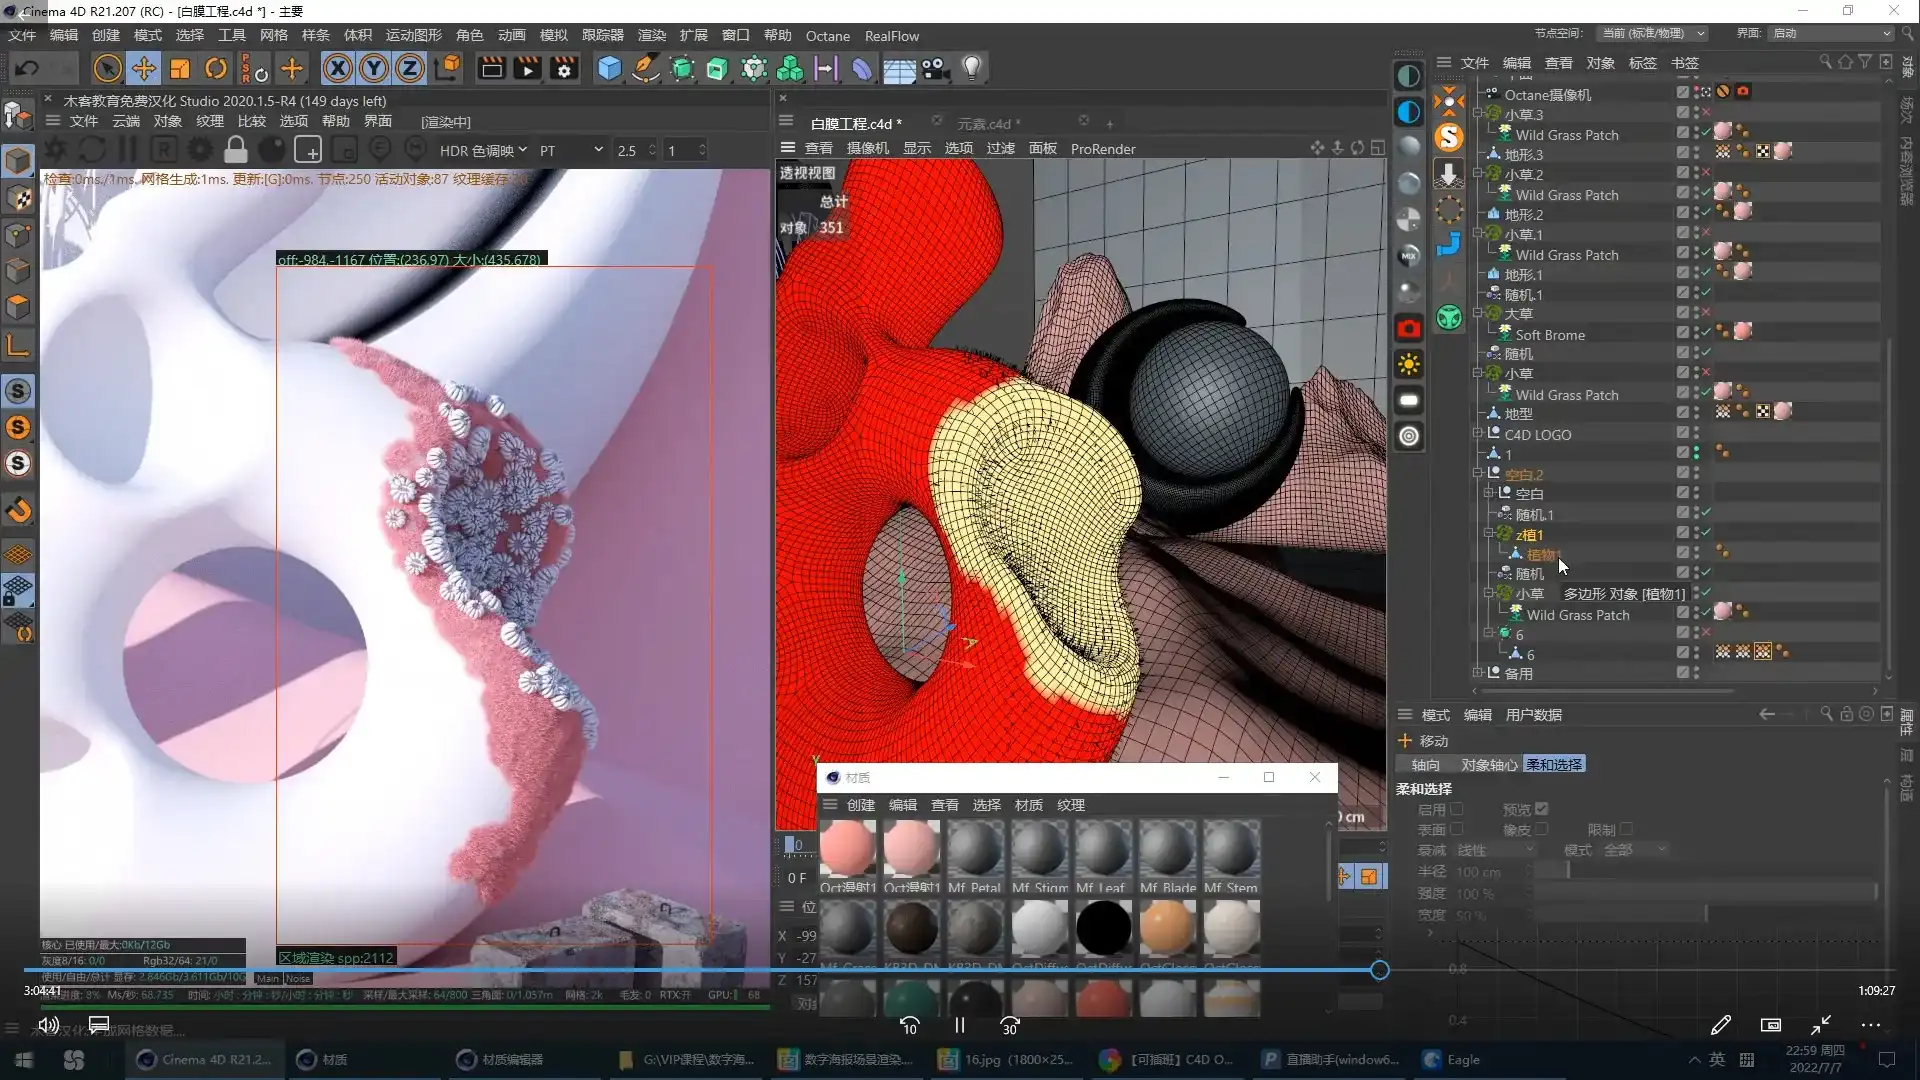Open the Octane menu in the menu bar
The width and height of the screenshot is (1920, 1080).
827,35
